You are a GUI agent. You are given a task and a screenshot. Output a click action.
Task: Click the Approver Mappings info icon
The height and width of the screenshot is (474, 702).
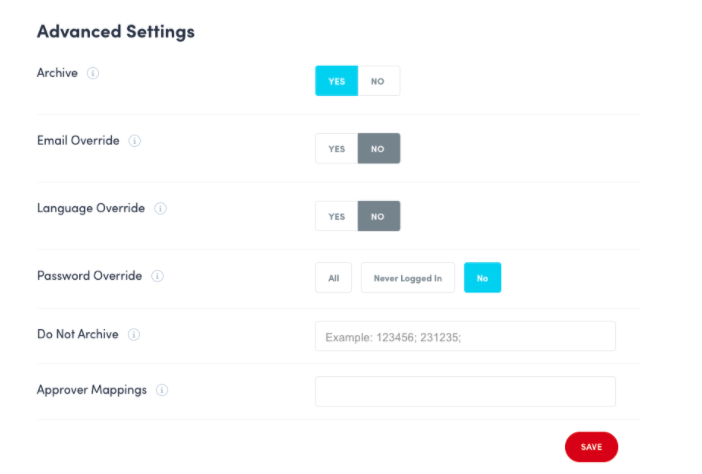pyautogui.click(x=162, y=390)
